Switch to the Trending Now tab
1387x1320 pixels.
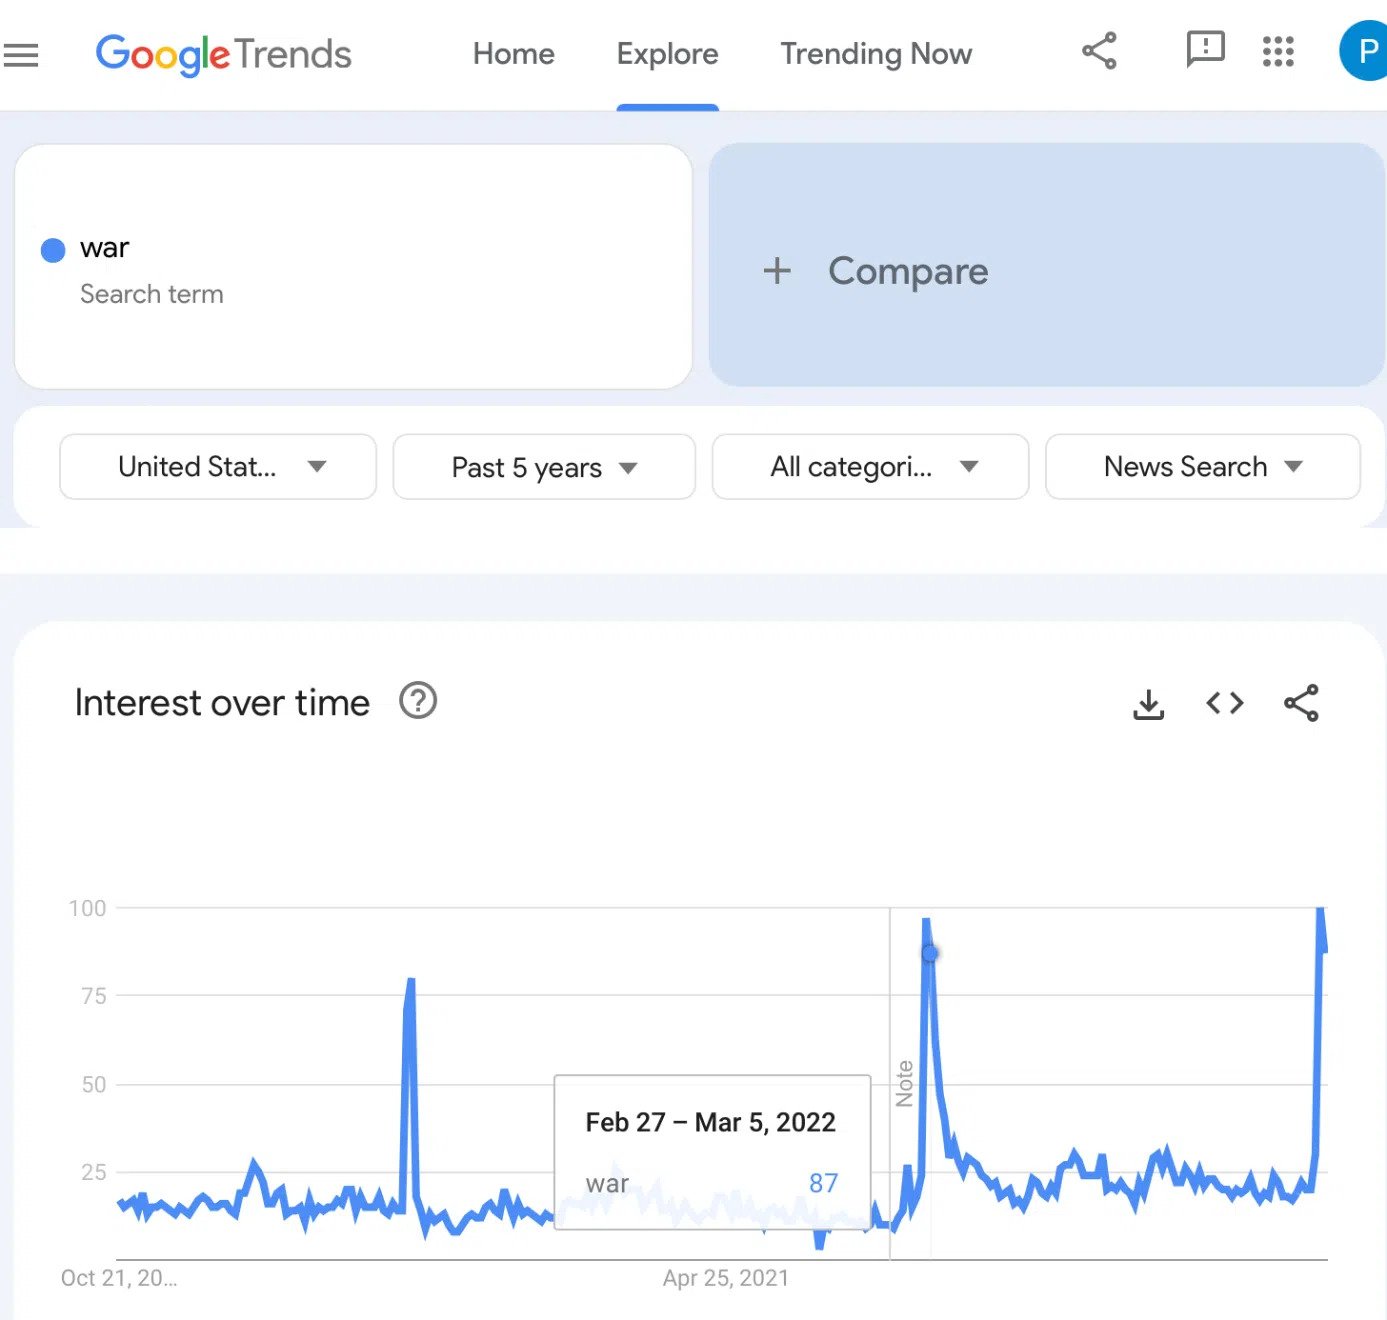click(876, 54)
